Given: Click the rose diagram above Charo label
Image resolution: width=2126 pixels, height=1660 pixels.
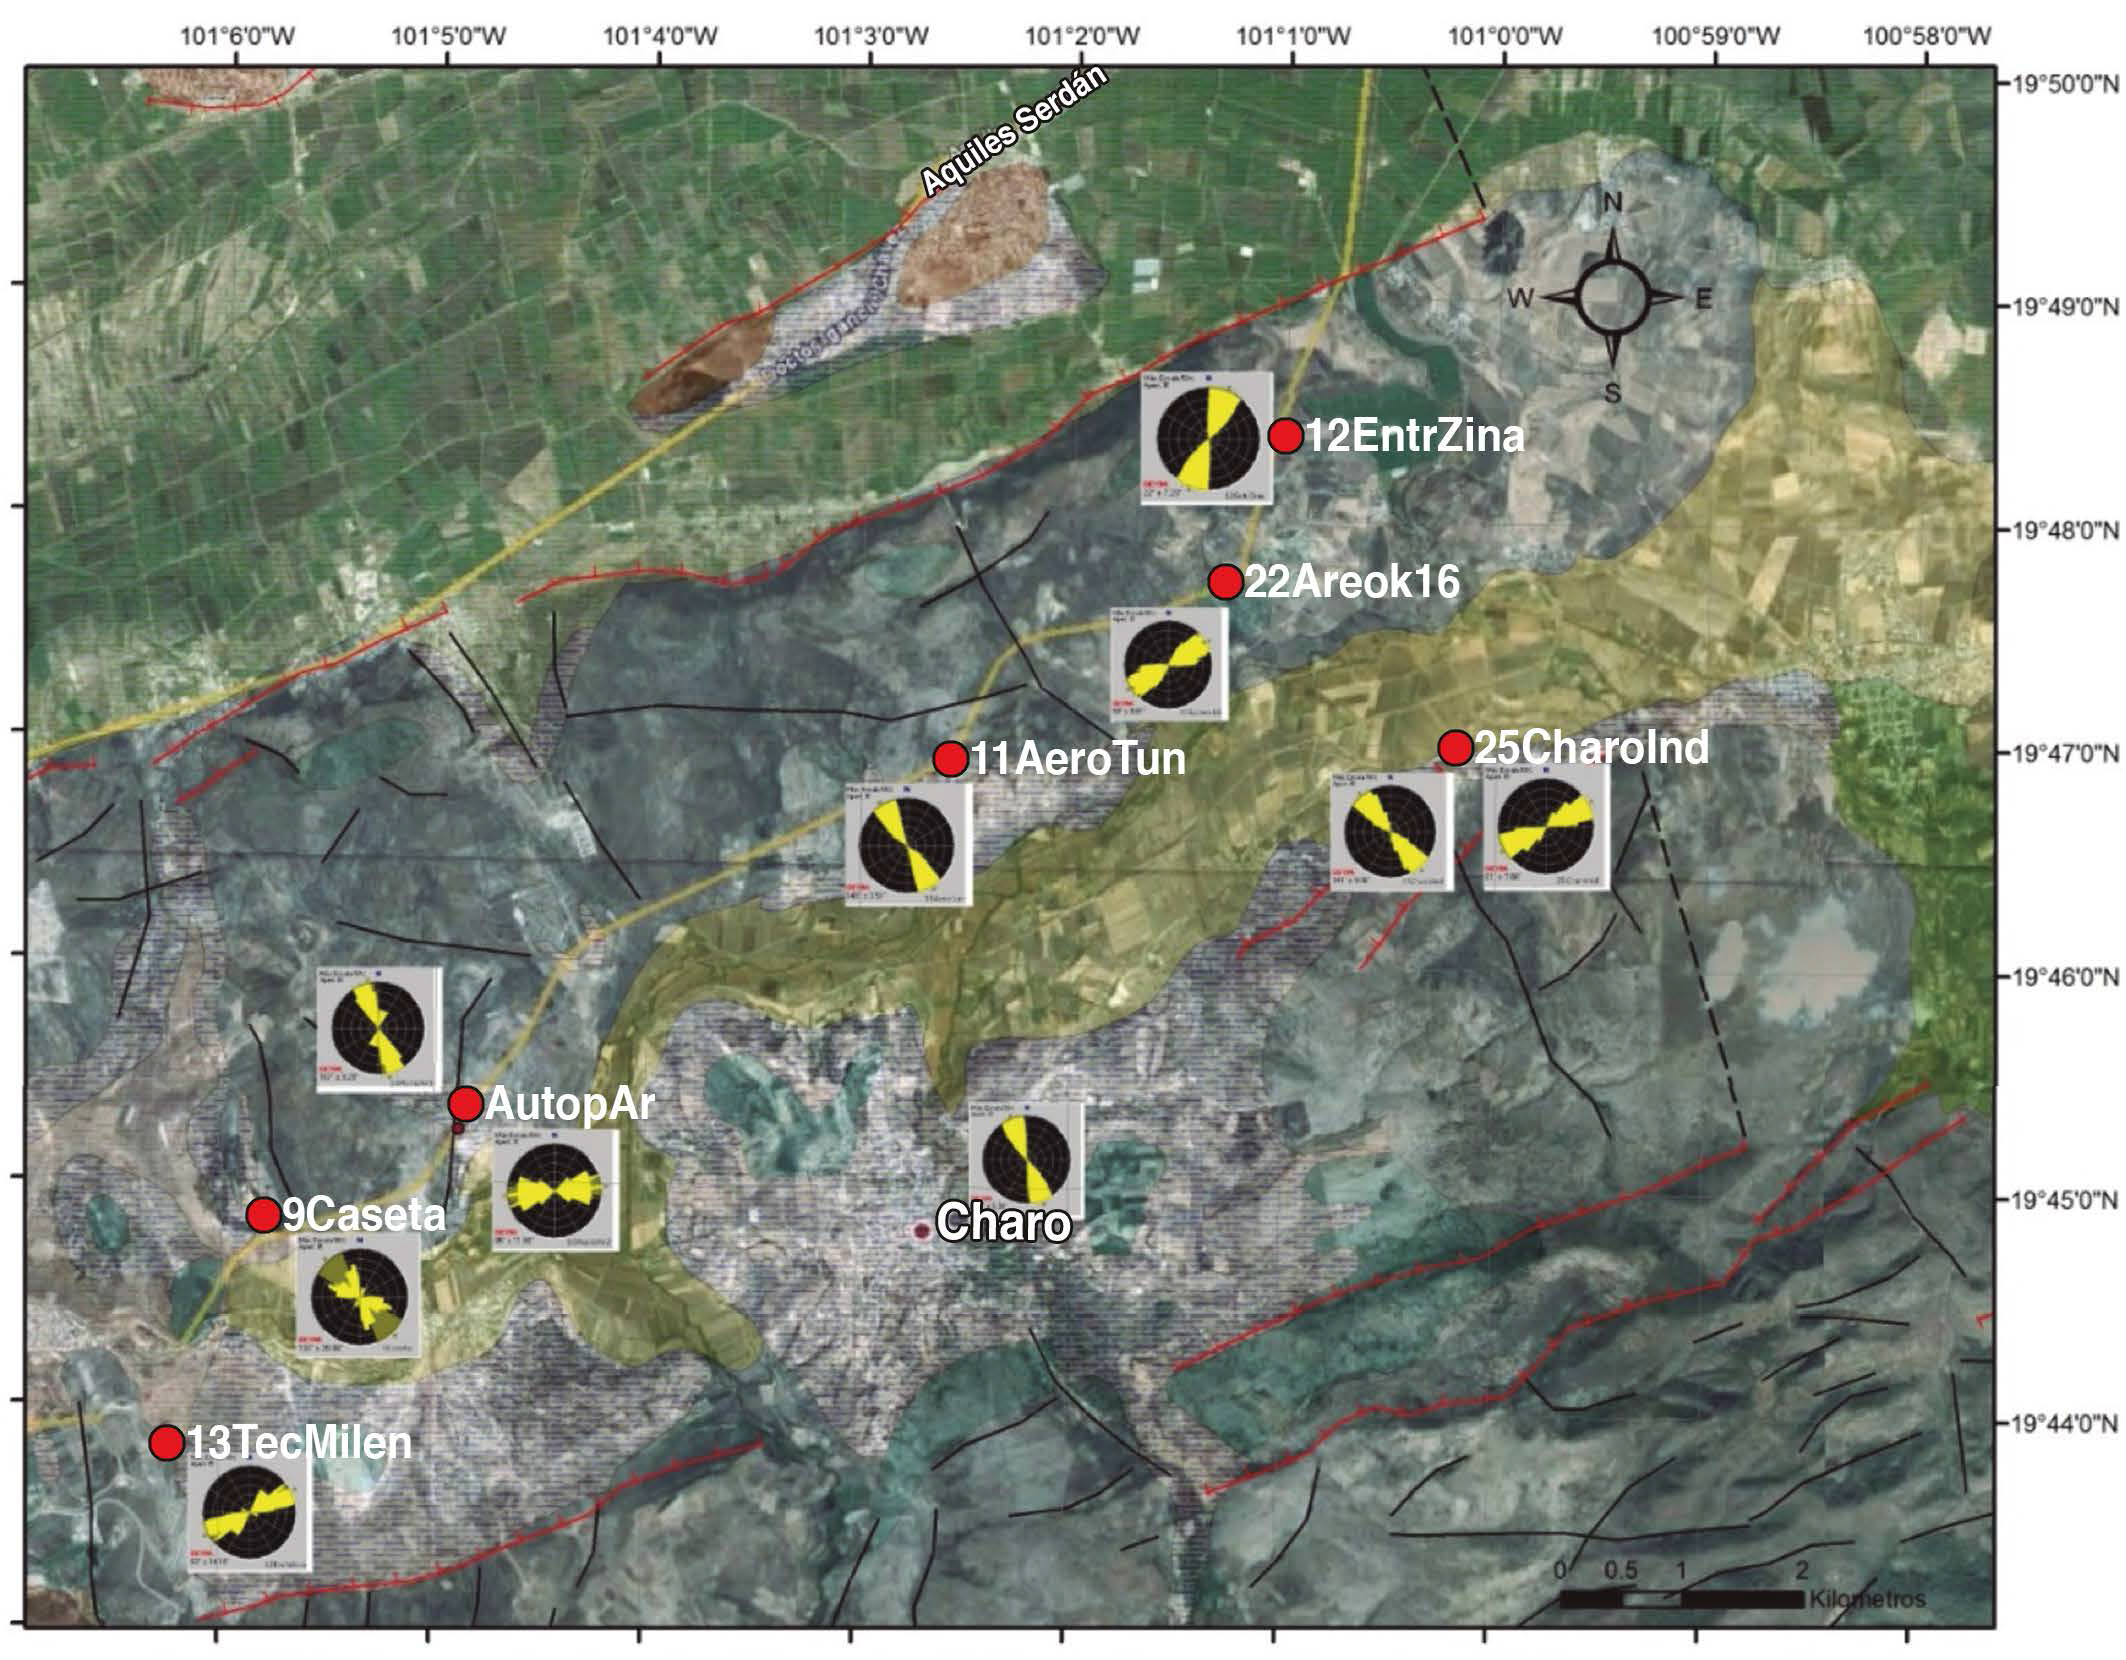Looking at the screenshot, I should click(1027, 1160).
